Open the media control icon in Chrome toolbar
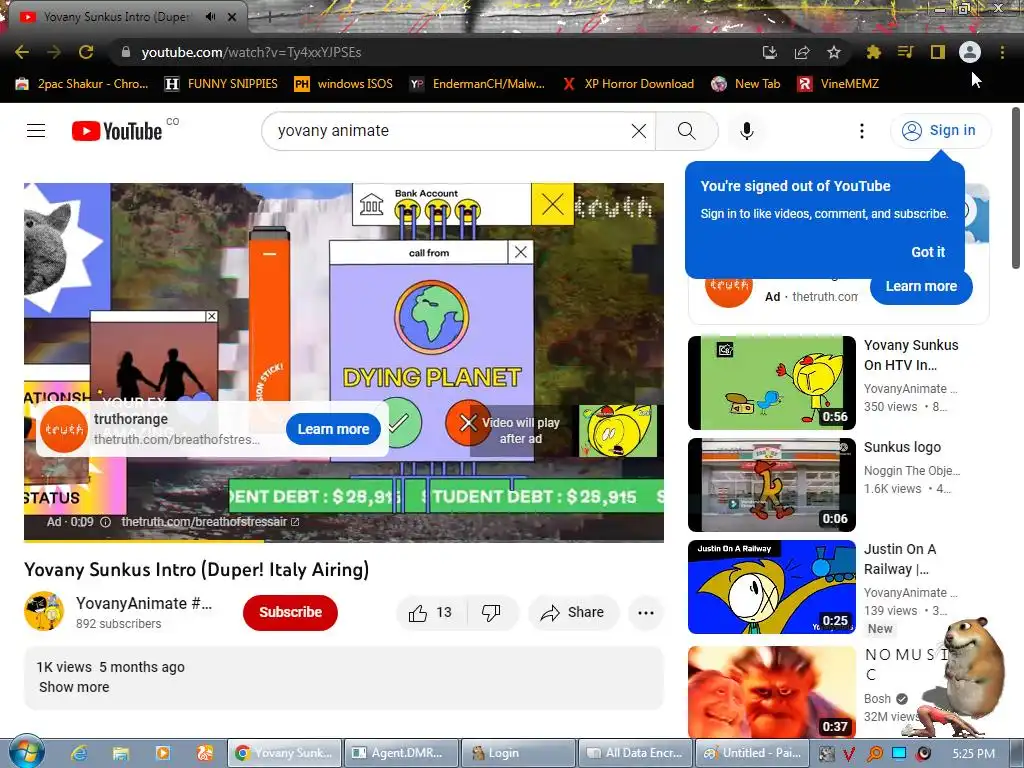Viewport: 1024px width, 768px height. click(906, 52)
